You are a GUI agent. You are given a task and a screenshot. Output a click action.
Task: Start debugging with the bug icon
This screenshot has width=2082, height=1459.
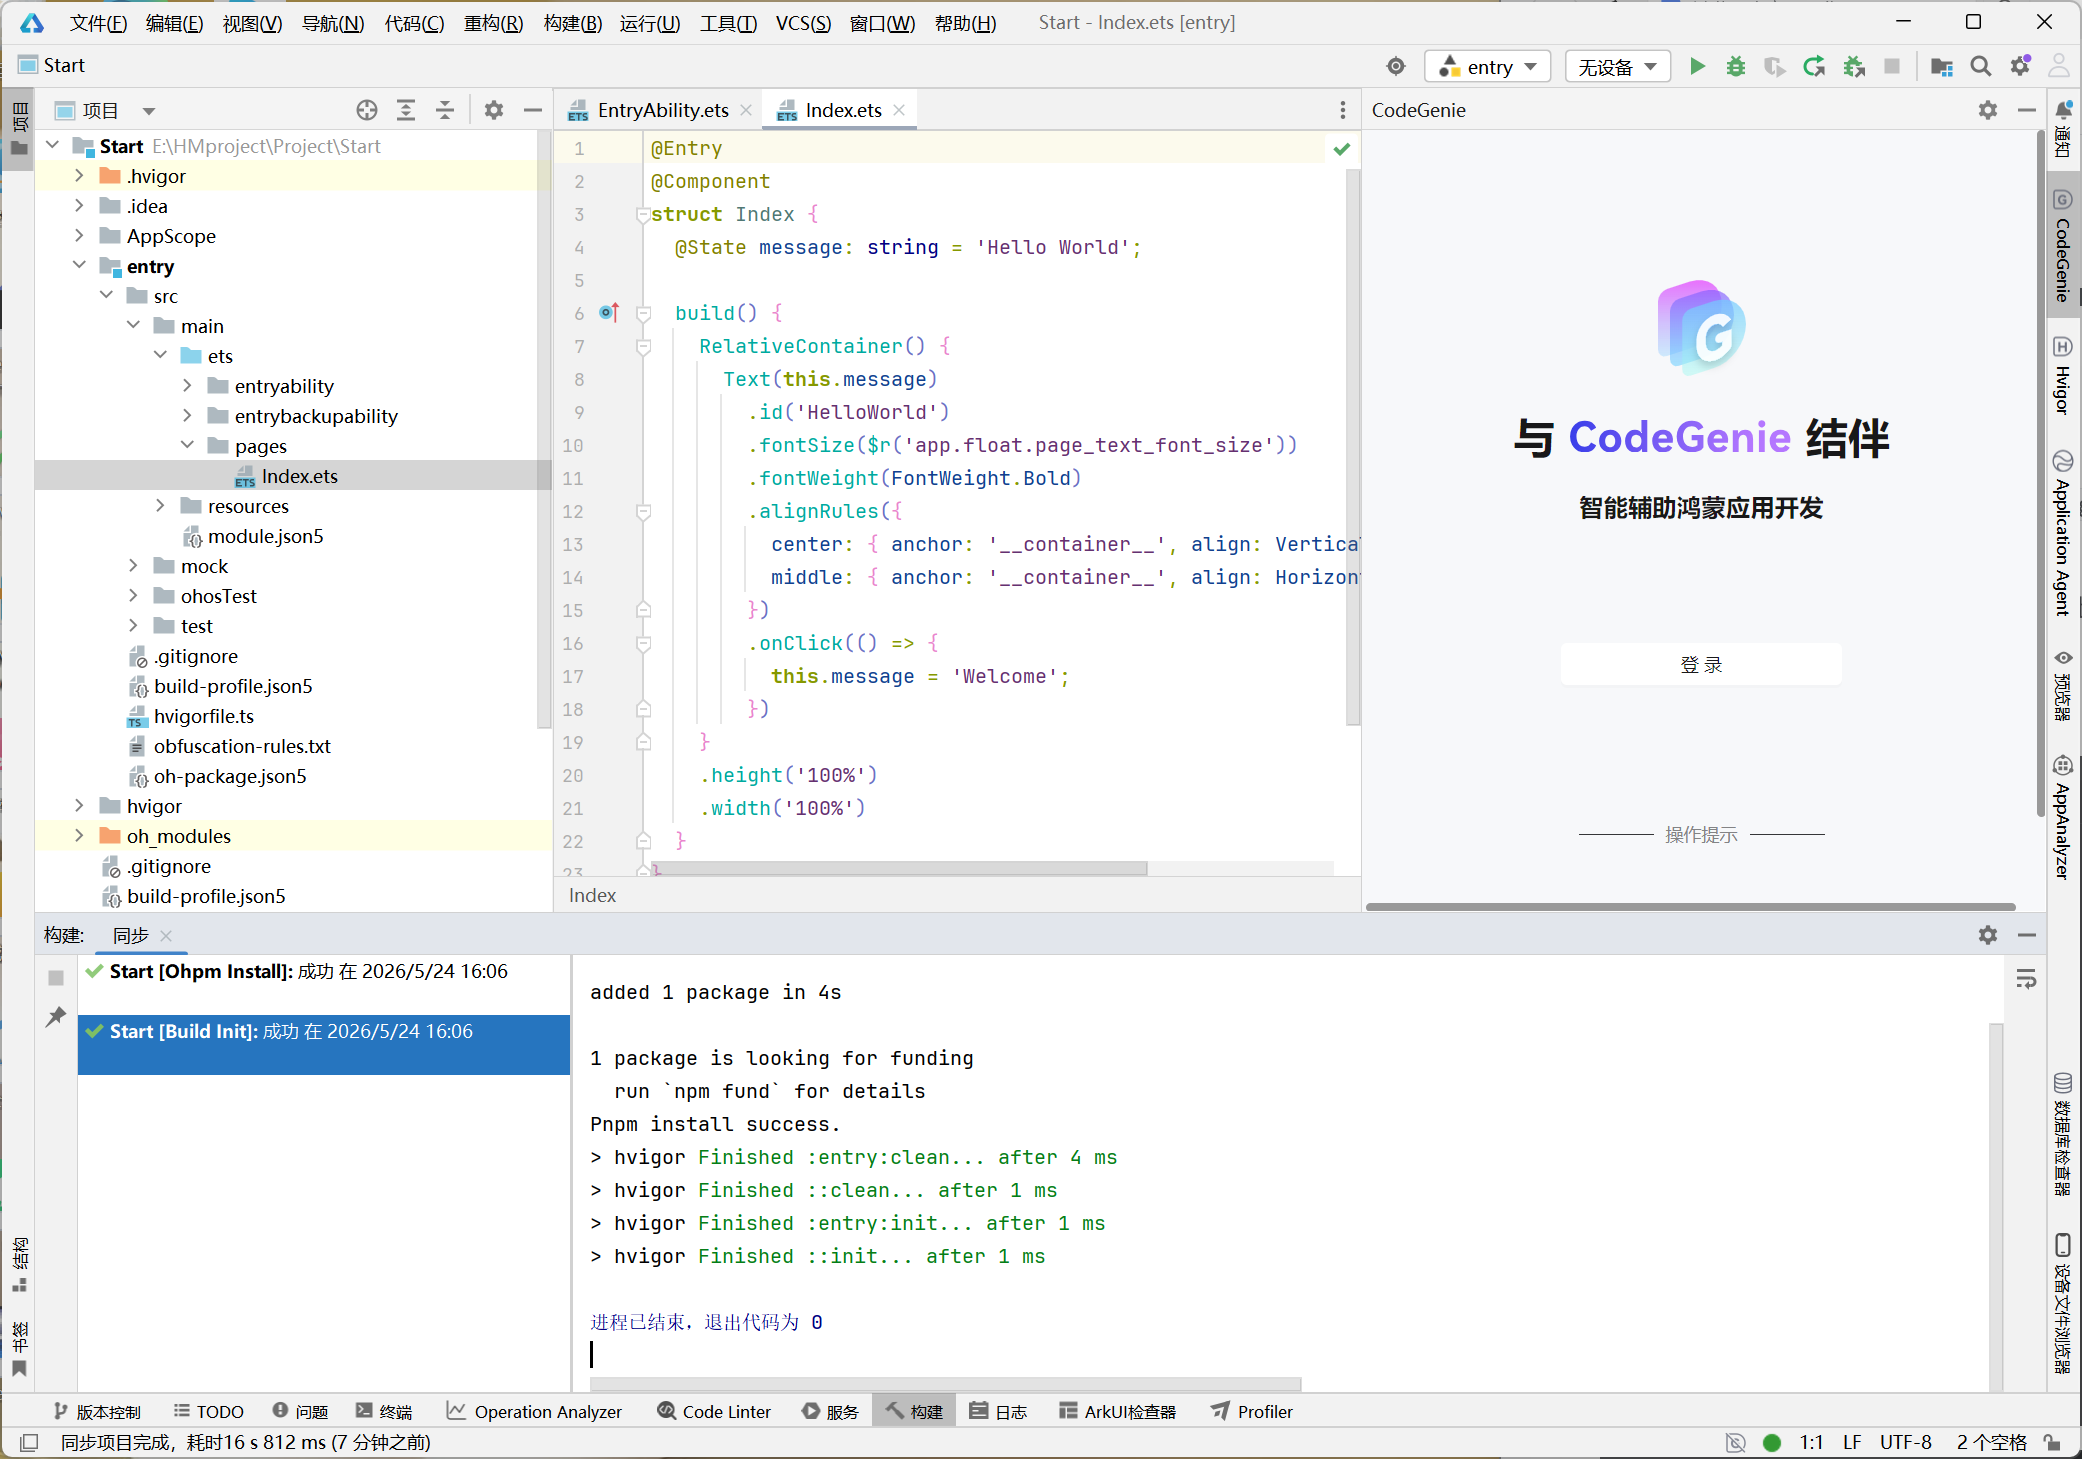[x=1736, y=66]
